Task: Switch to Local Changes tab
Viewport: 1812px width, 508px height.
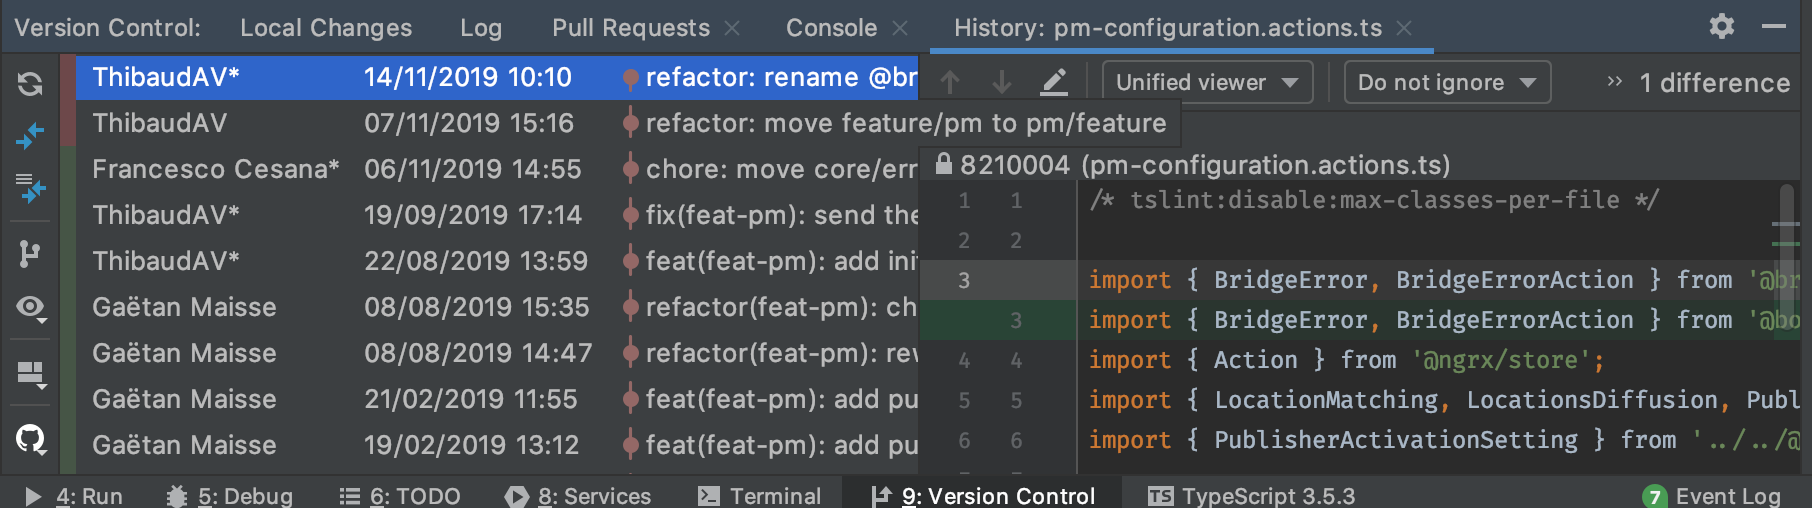Action: [326, 28]
